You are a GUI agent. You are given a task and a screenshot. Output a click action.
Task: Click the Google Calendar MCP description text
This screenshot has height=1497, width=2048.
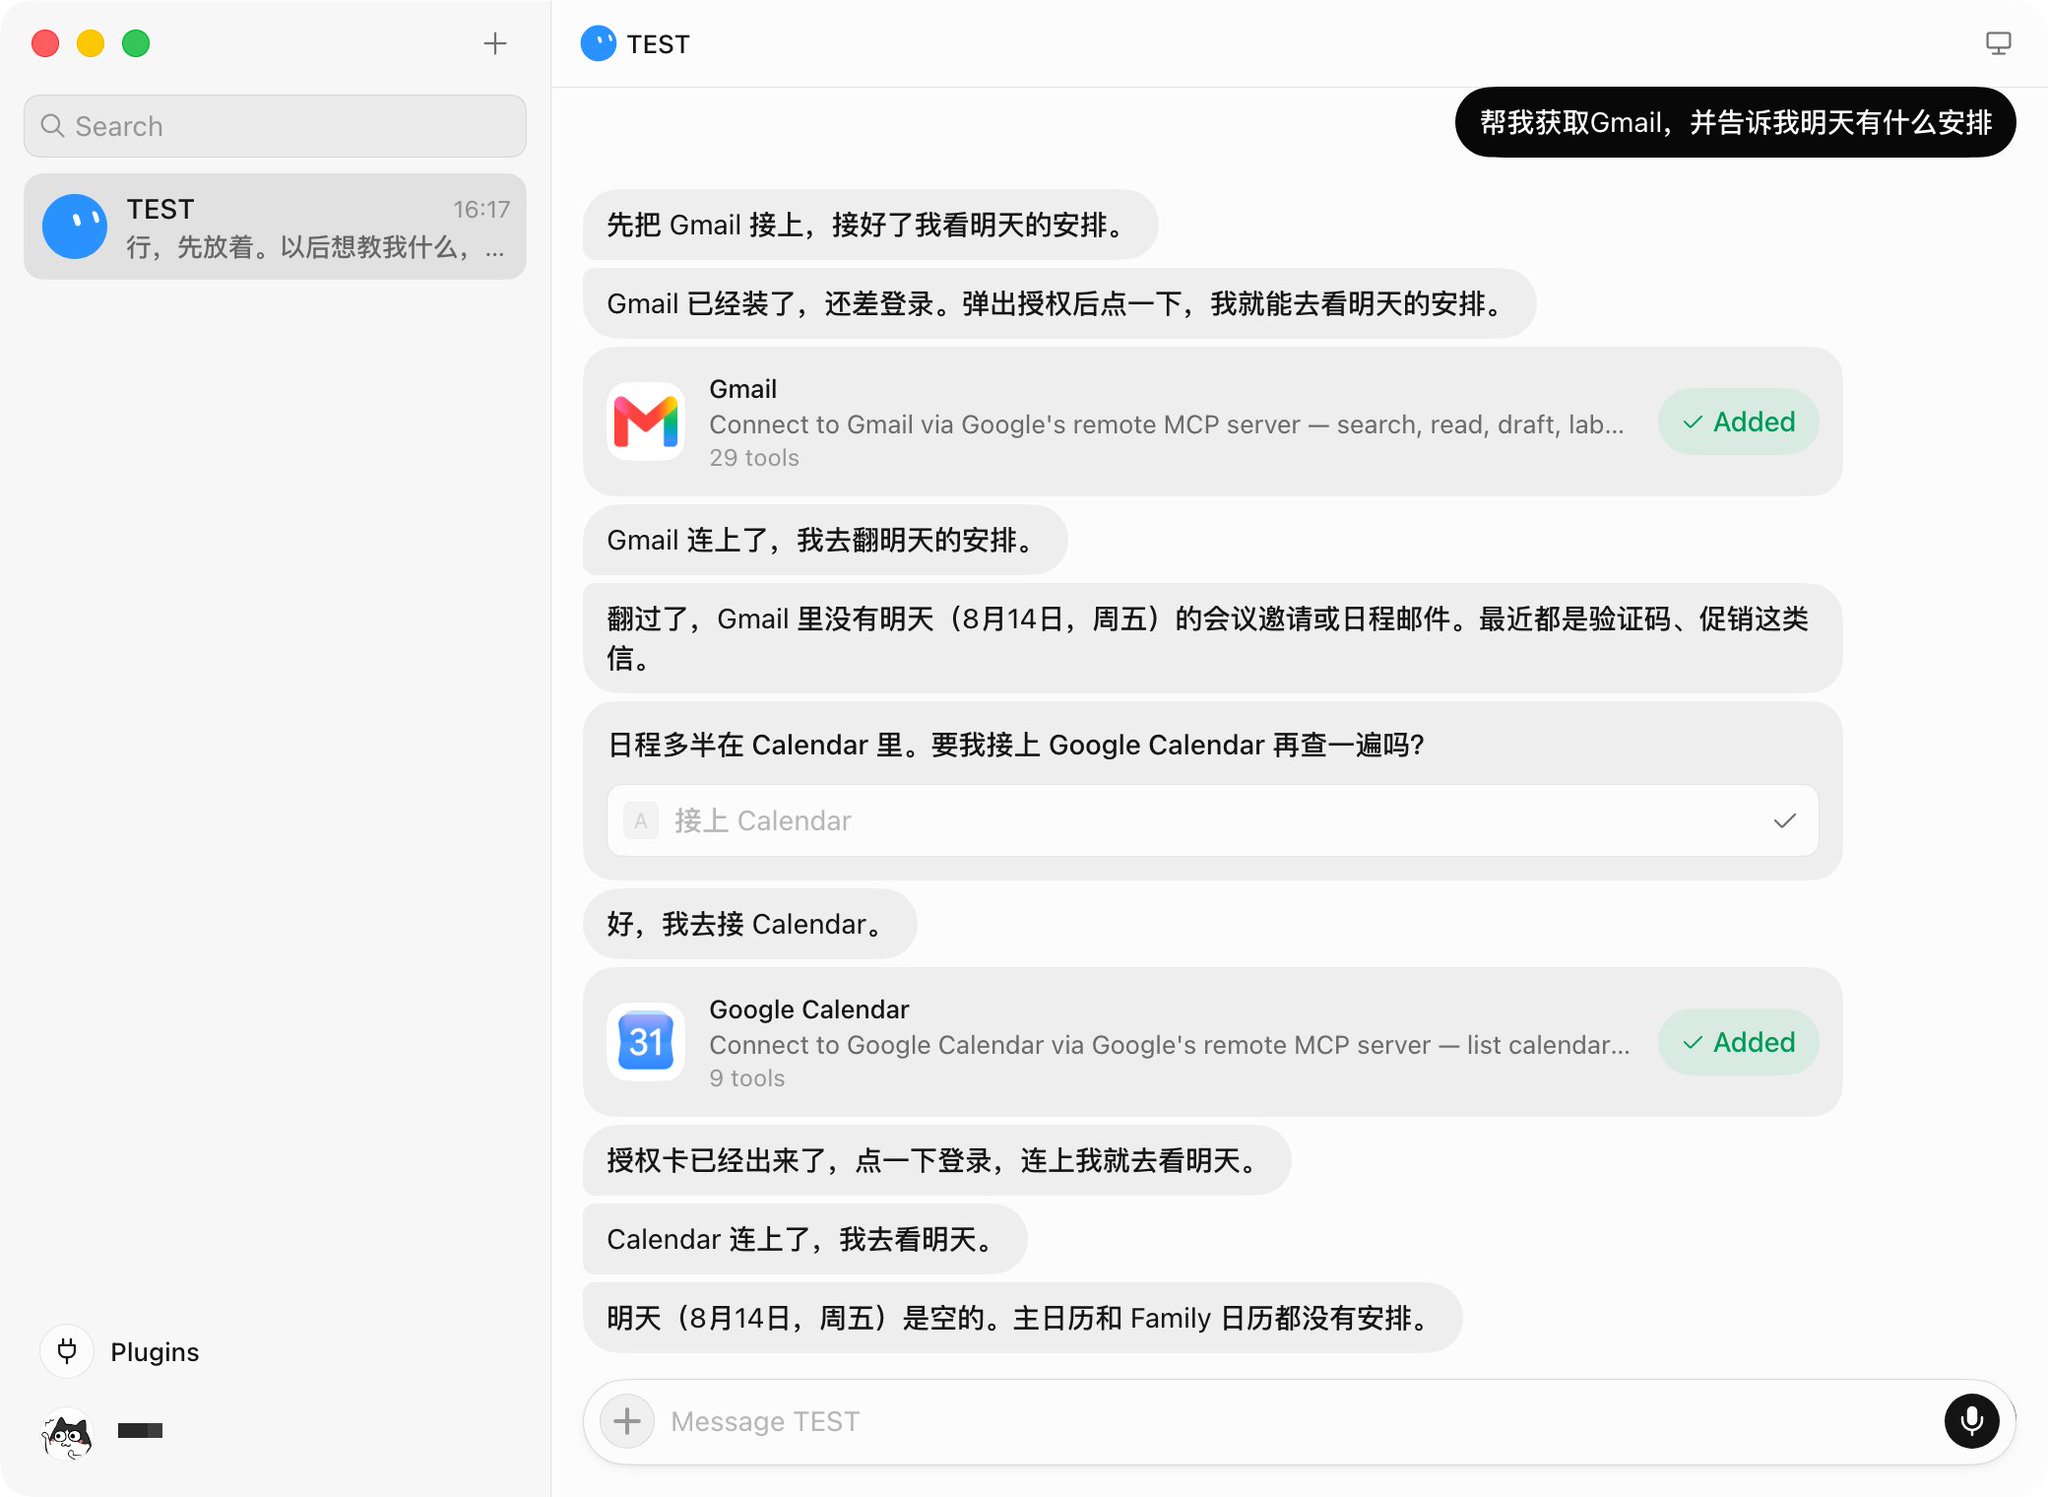click(x=1169, y=1045)
